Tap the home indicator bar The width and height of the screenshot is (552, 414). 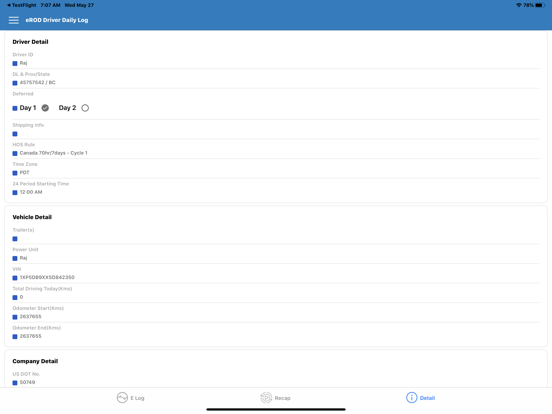(276, 409)
